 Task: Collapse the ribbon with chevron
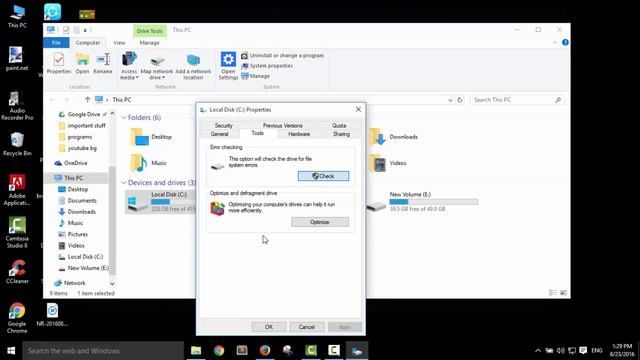[555, 42]
